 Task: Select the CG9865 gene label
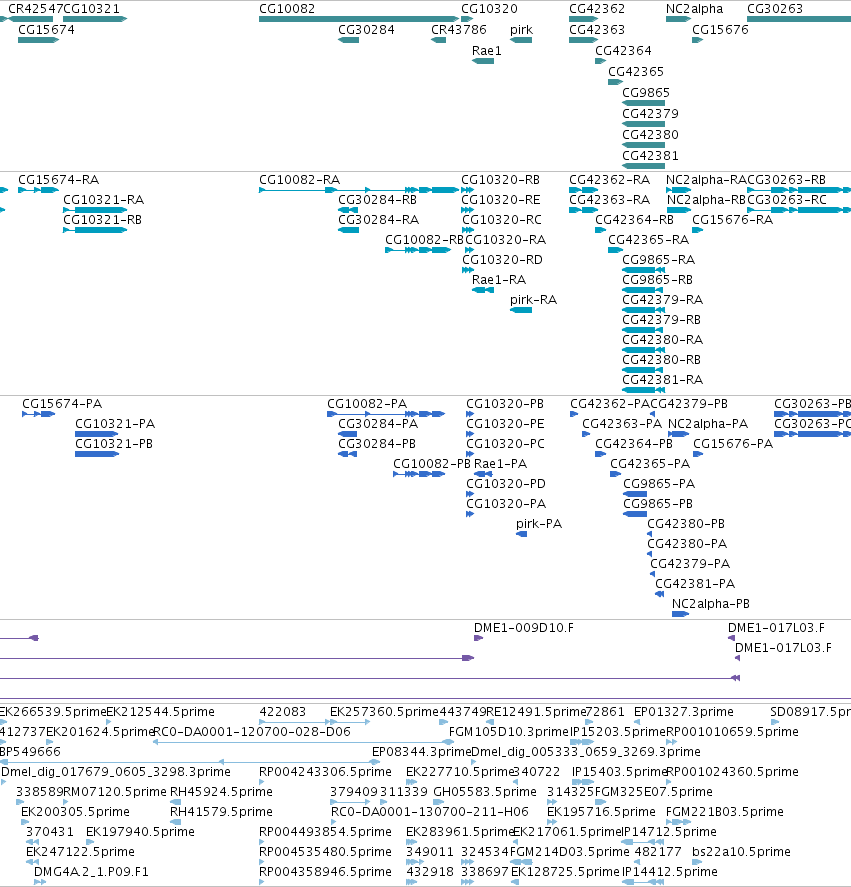(x=646, y=93)
